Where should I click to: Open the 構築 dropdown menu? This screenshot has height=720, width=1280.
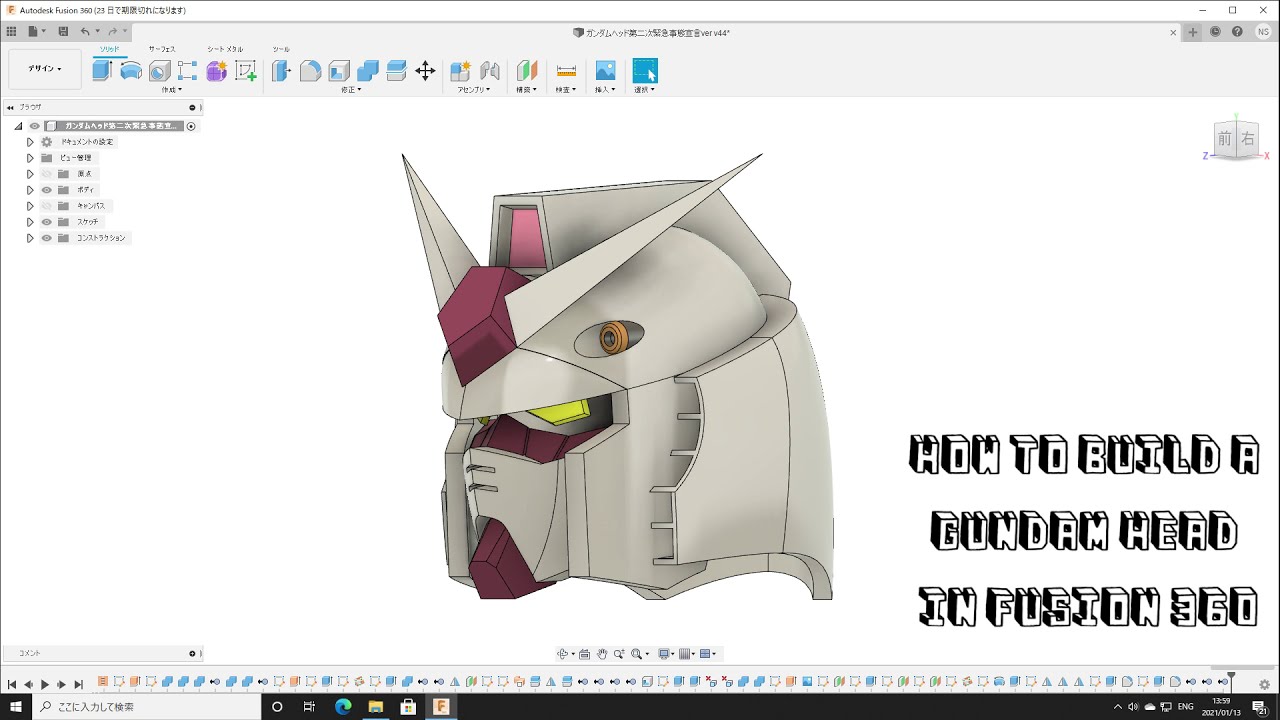(526, 90)
